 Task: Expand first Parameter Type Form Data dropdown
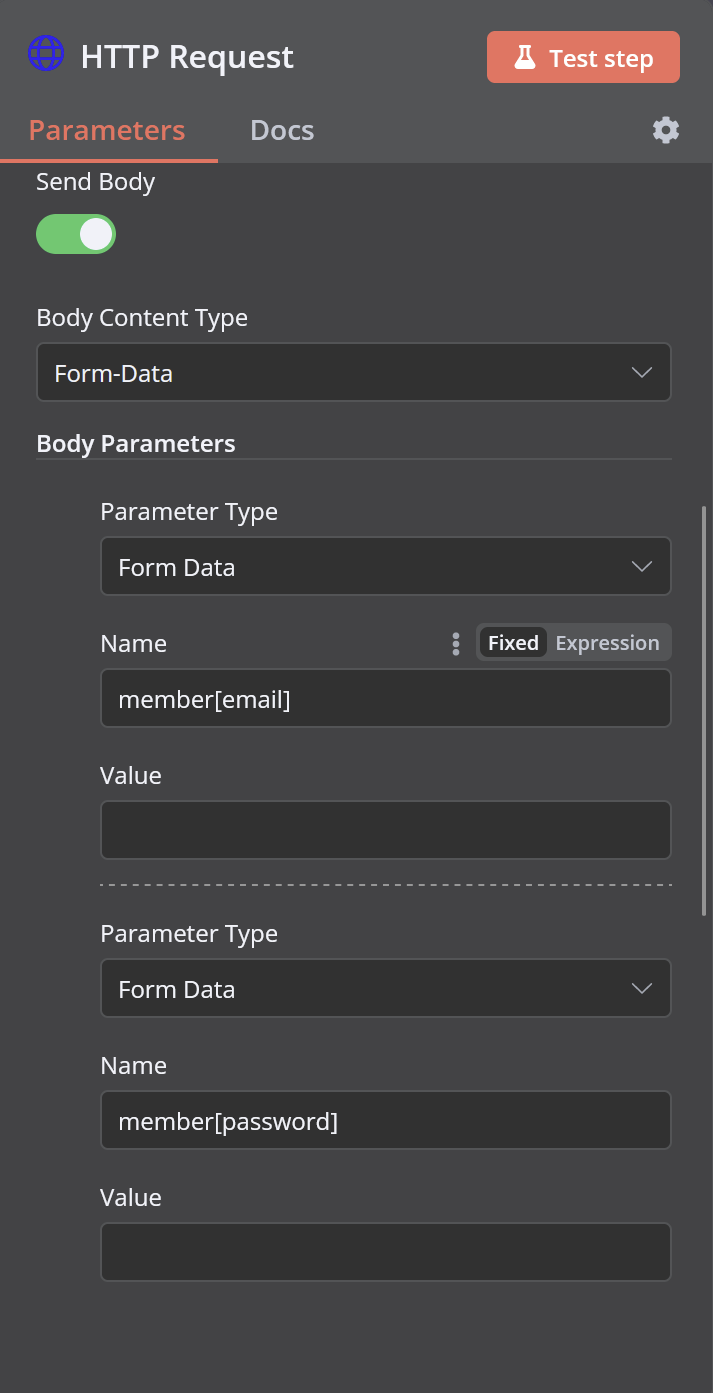pyautogui.click(x=386, y=567)
